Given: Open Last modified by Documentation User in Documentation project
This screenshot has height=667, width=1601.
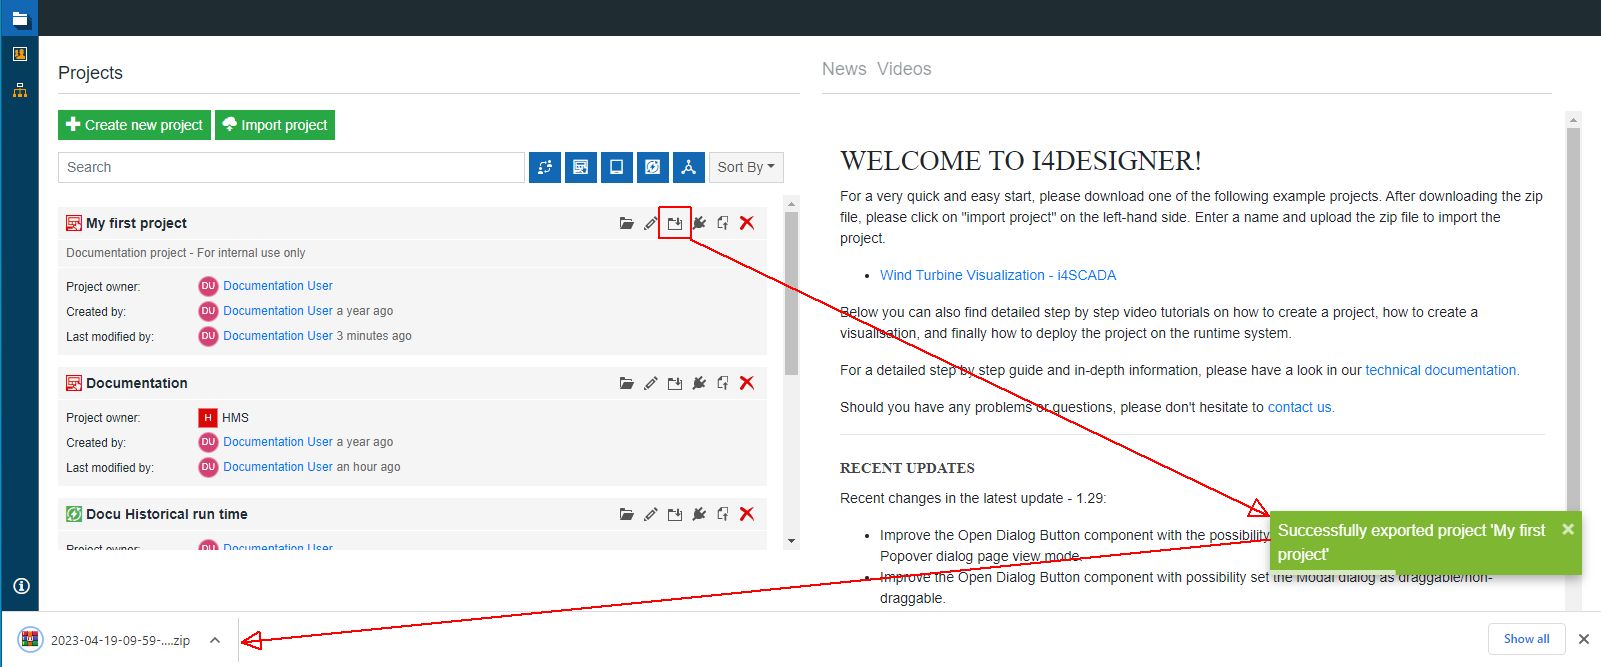Looking at the screenshot, I should tap(278, 467).
